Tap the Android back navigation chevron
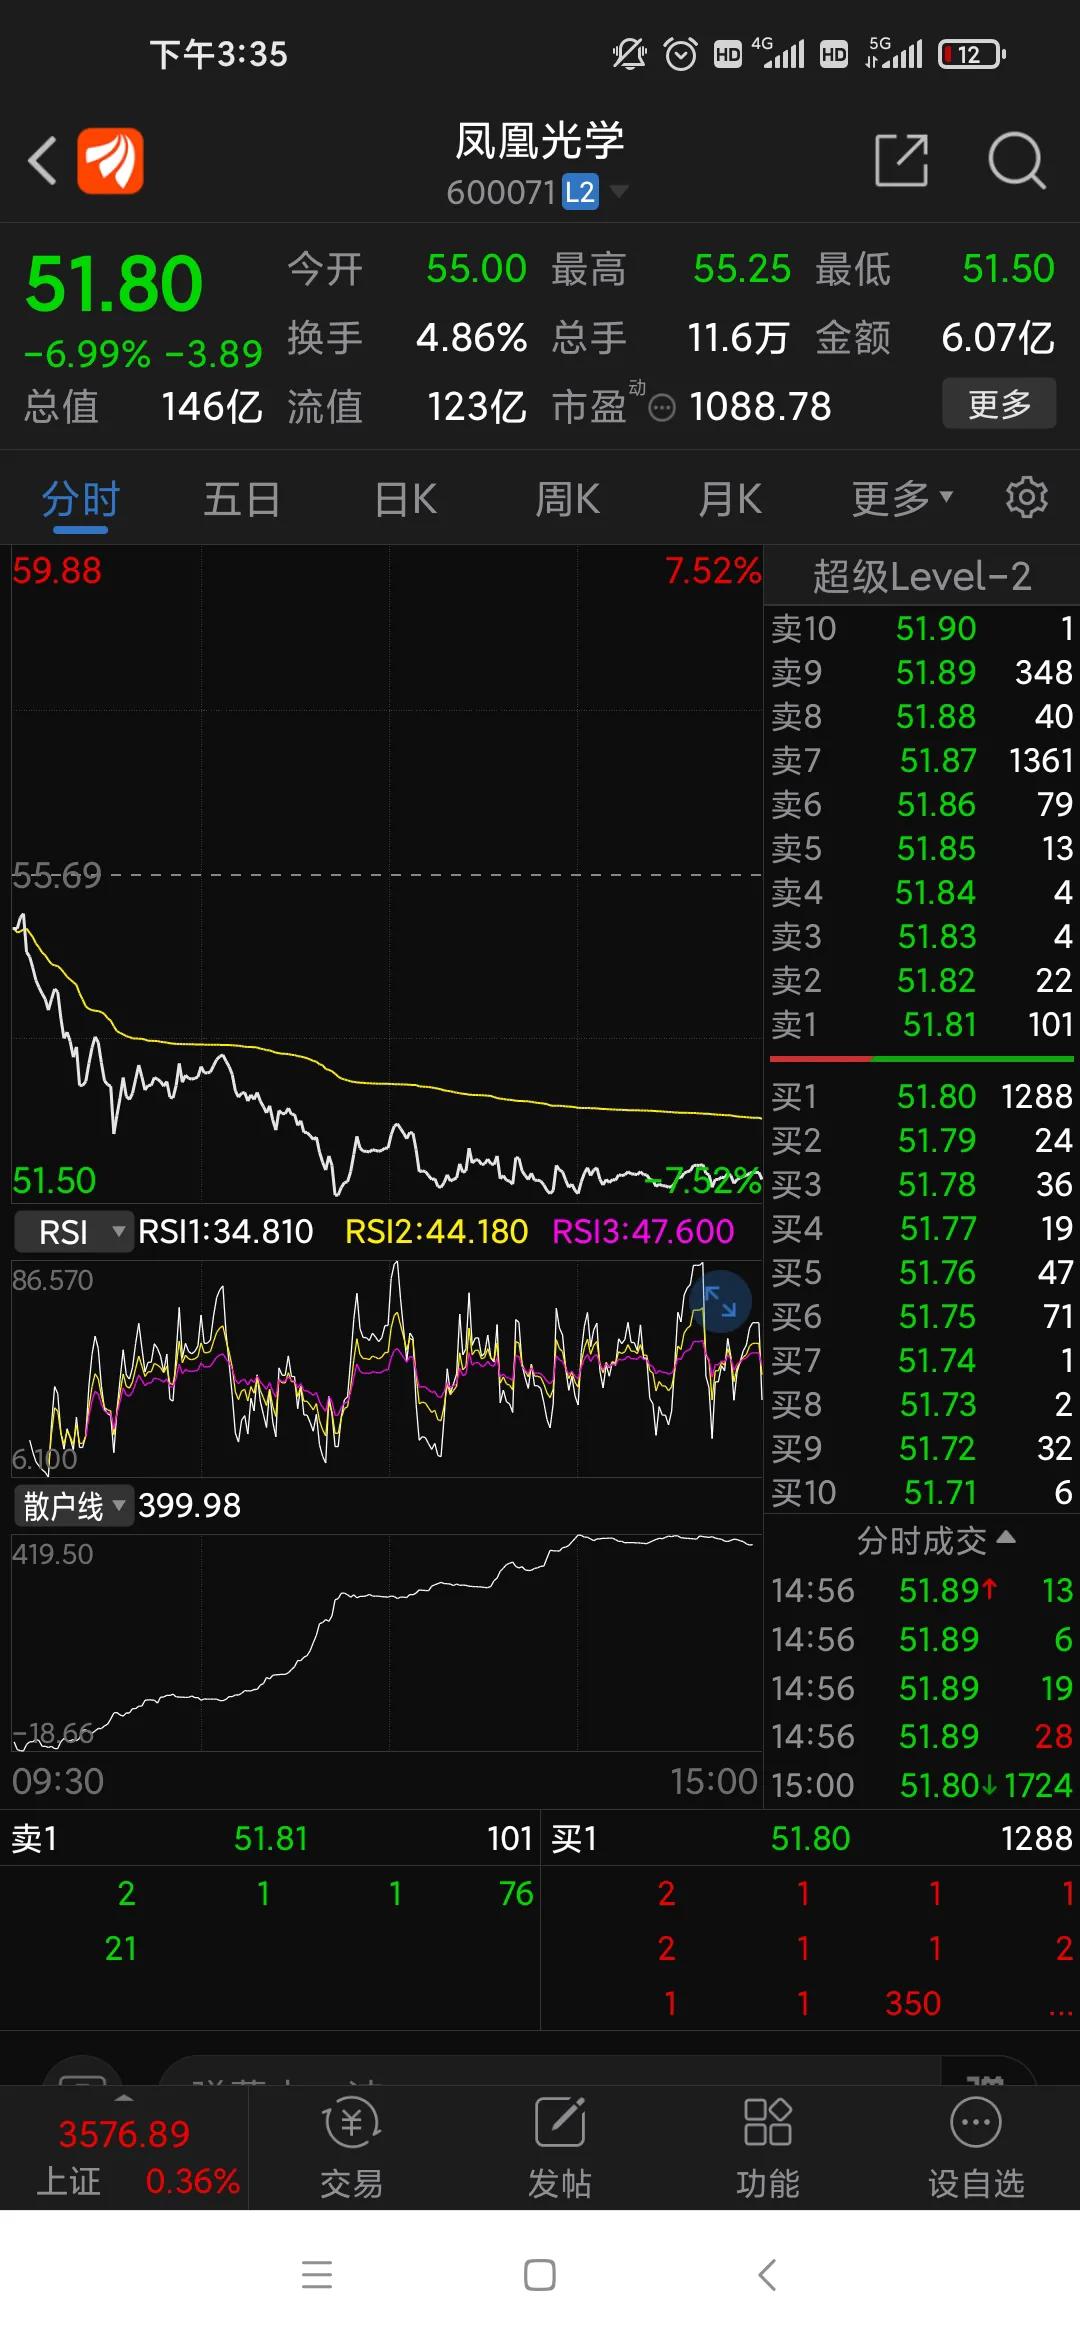Screen dimensions: 1080x2340 [767, 2275]
